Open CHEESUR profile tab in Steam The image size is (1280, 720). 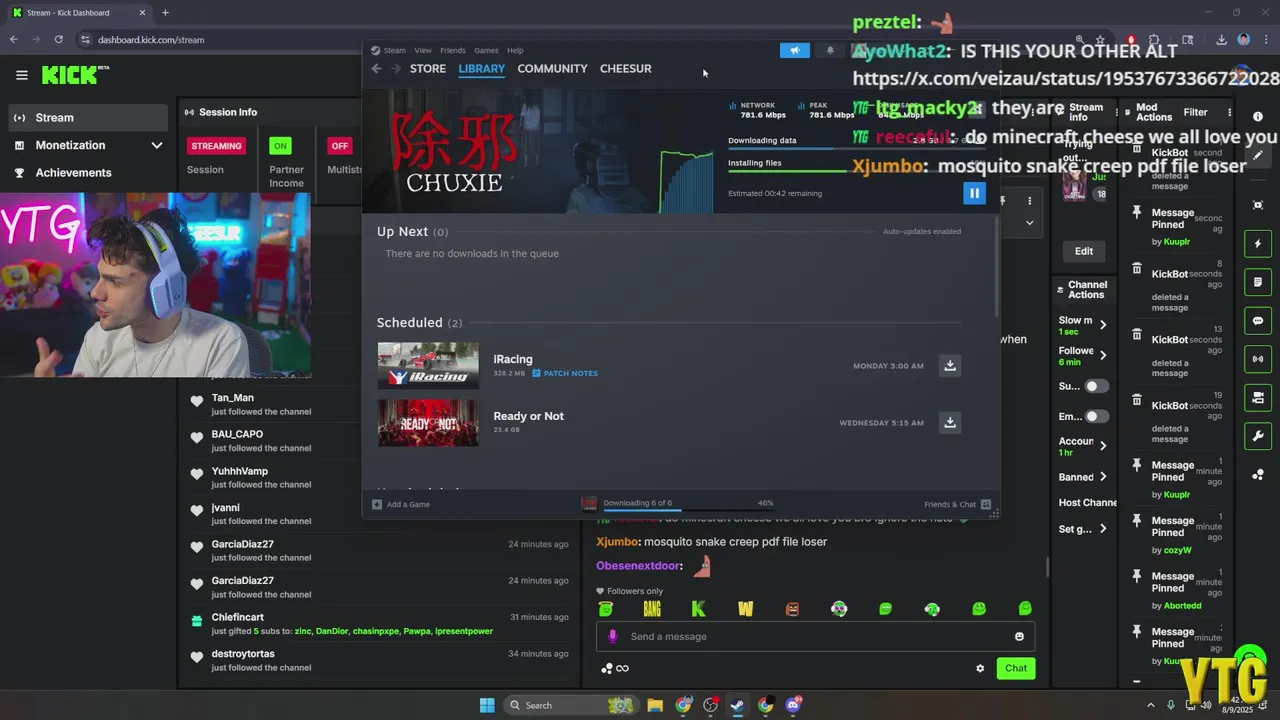pyautogui.click(x=625, y=69)
